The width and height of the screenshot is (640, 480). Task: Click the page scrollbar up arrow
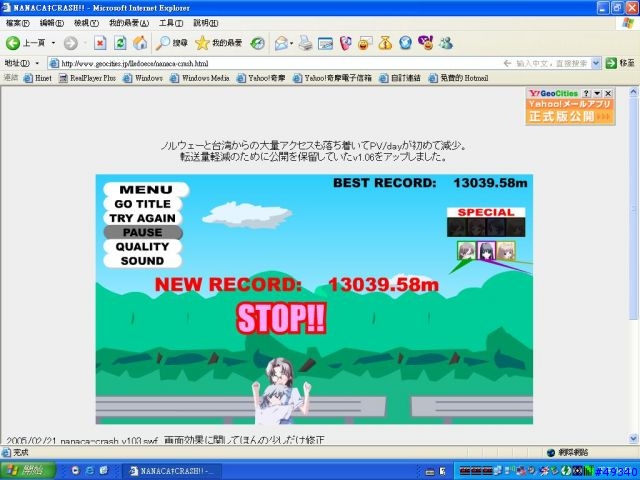pyautogui.click(x=633, y=92)
